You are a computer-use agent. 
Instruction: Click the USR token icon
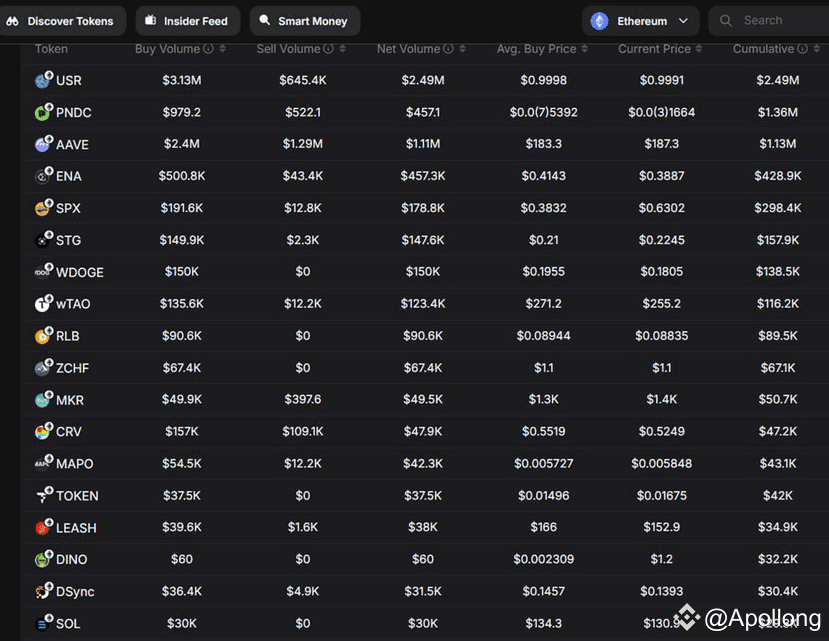pyautogui.click(x=44, y=80)
